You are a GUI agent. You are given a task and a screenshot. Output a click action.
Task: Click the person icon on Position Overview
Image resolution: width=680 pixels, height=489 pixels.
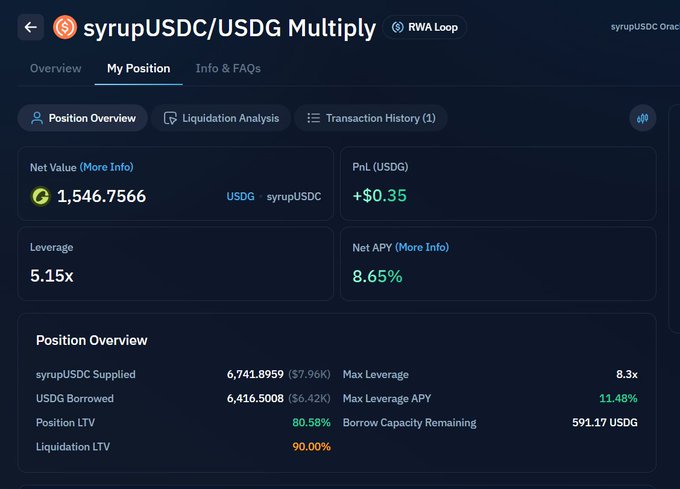click(x=37, y=118)
